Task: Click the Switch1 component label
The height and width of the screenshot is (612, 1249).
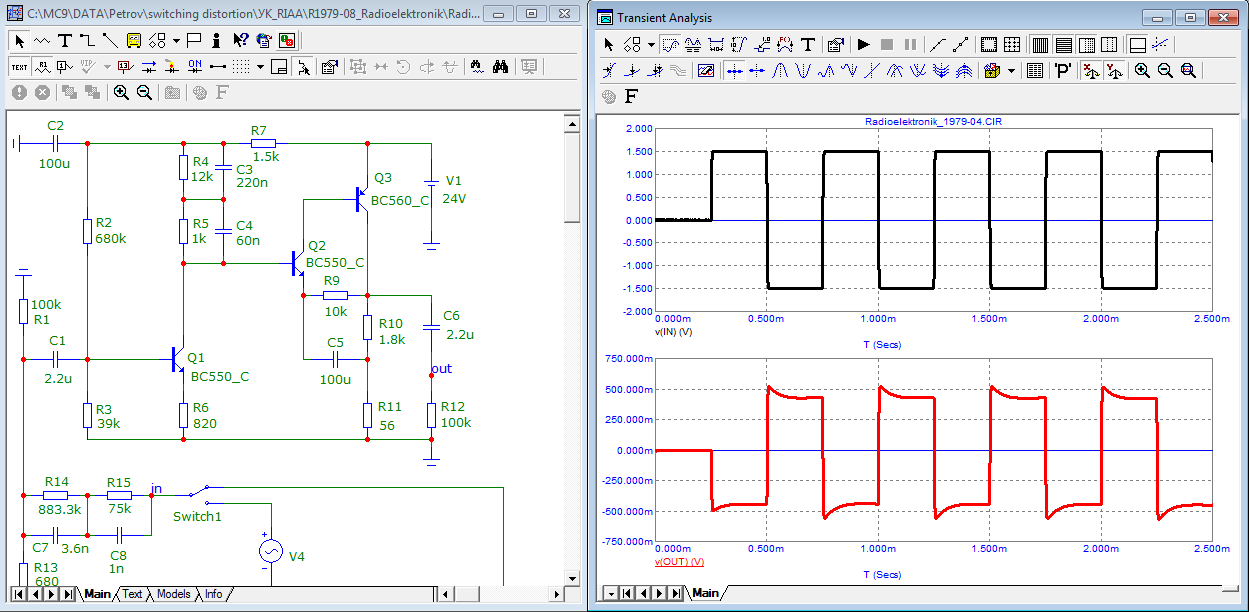Action: pyautogui.click(x=197, y=517)
